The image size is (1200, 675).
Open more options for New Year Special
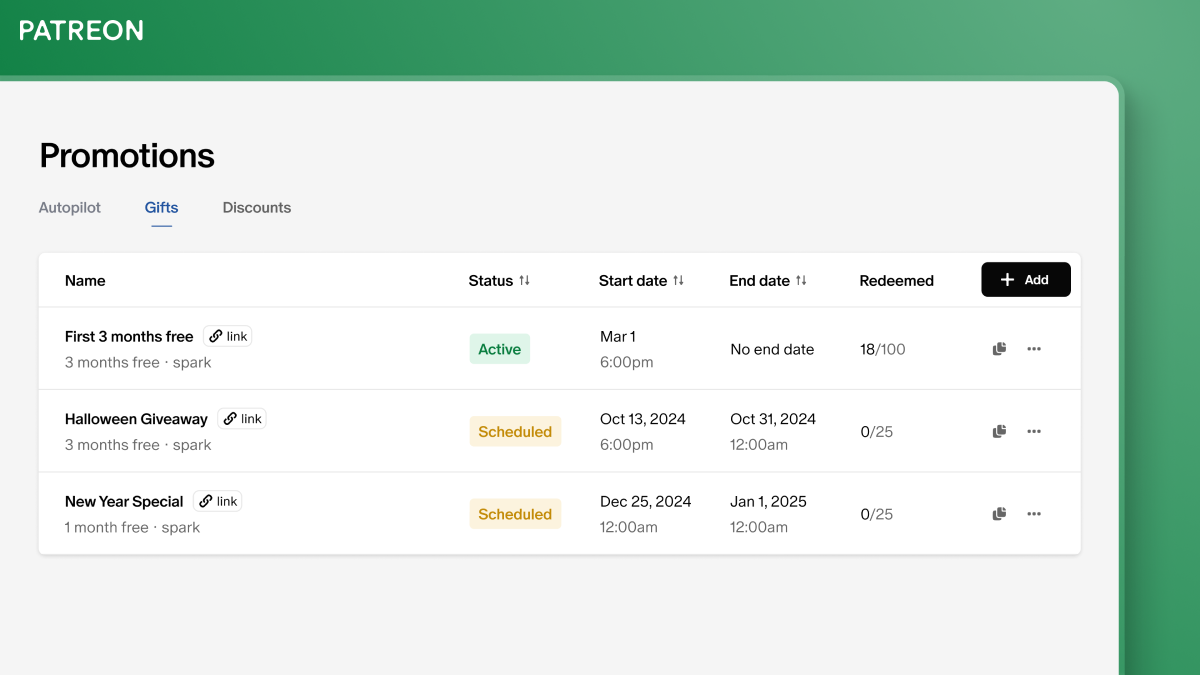coord(1034,514)
